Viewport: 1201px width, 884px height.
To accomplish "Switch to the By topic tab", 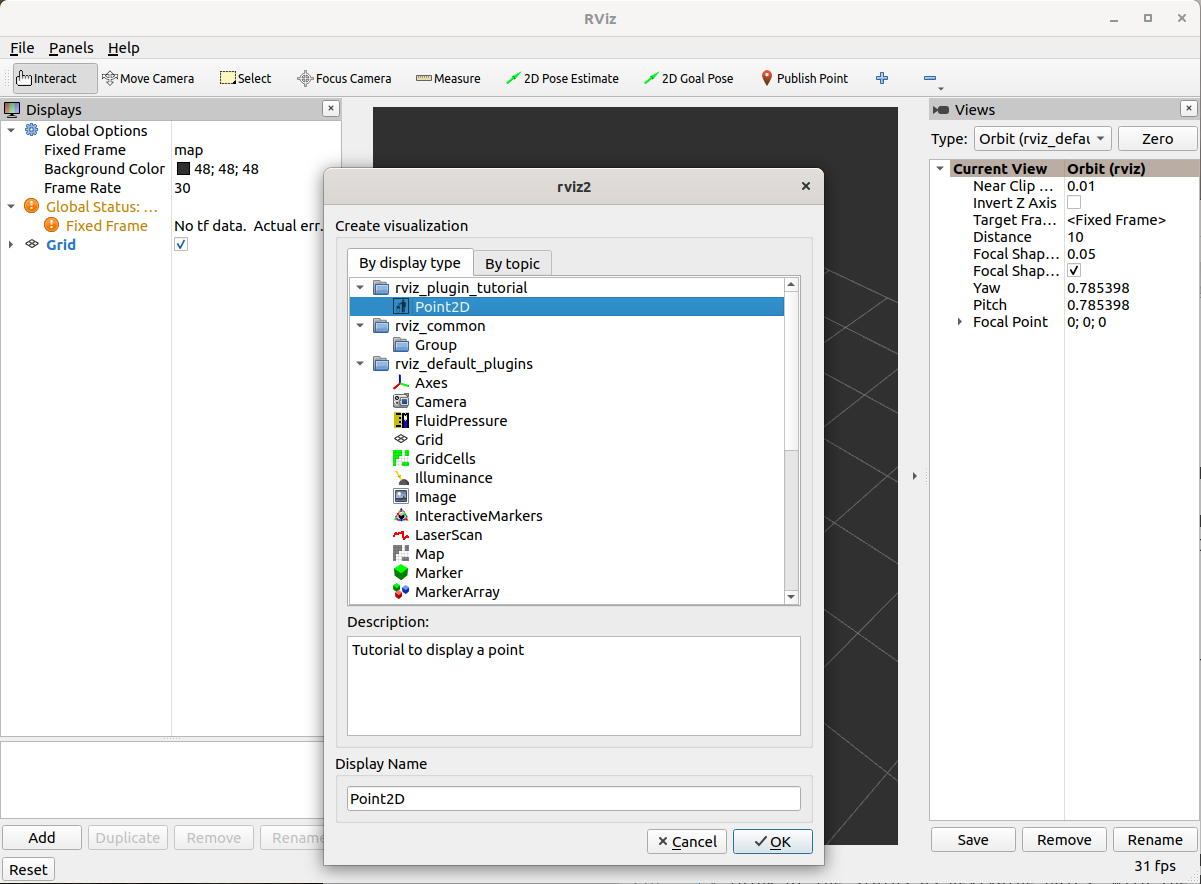I will [x=512, y=263].
